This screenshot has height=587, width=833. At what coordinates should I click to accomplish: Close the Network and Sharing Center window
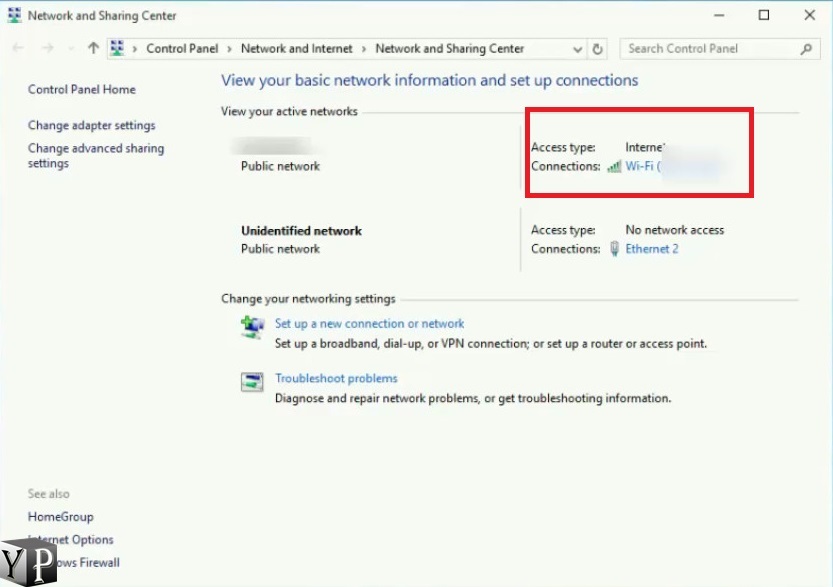click(x=810, y=15)
